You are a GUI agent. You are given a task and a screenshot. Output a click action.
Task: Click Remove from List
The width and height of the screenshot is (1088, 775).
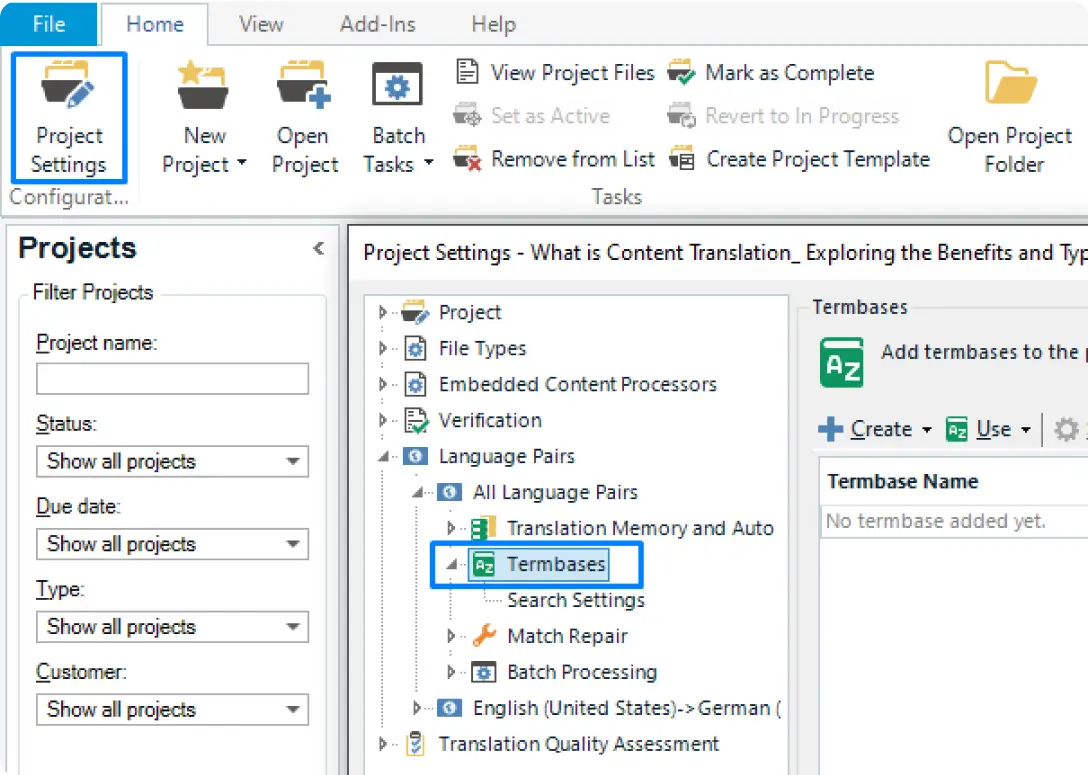[x=572, y=159]
